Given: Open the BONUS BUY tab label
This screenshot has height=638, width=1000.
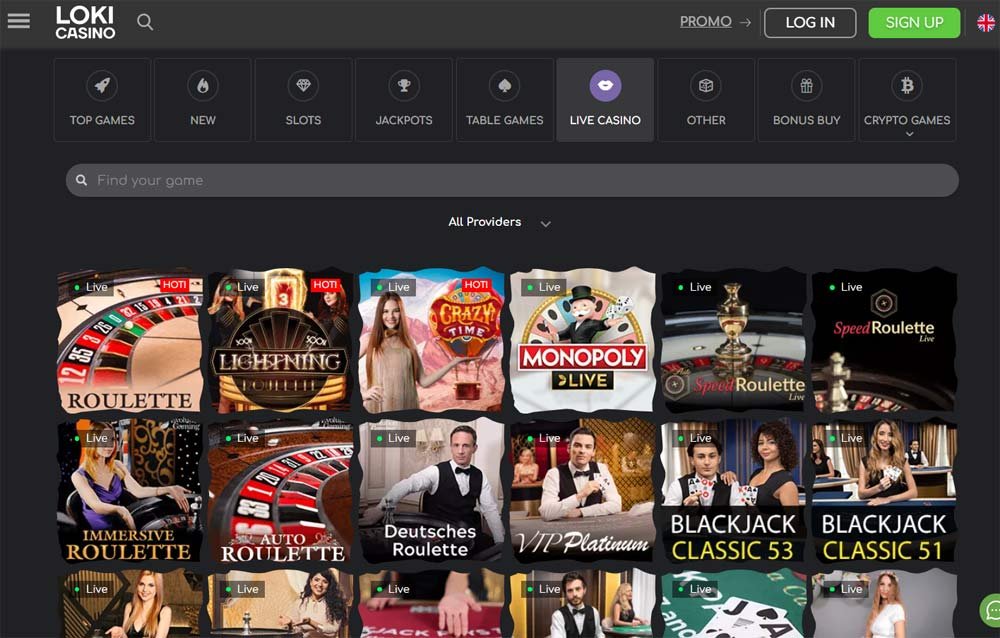Looking at the screenshot, I should point(807,120).
